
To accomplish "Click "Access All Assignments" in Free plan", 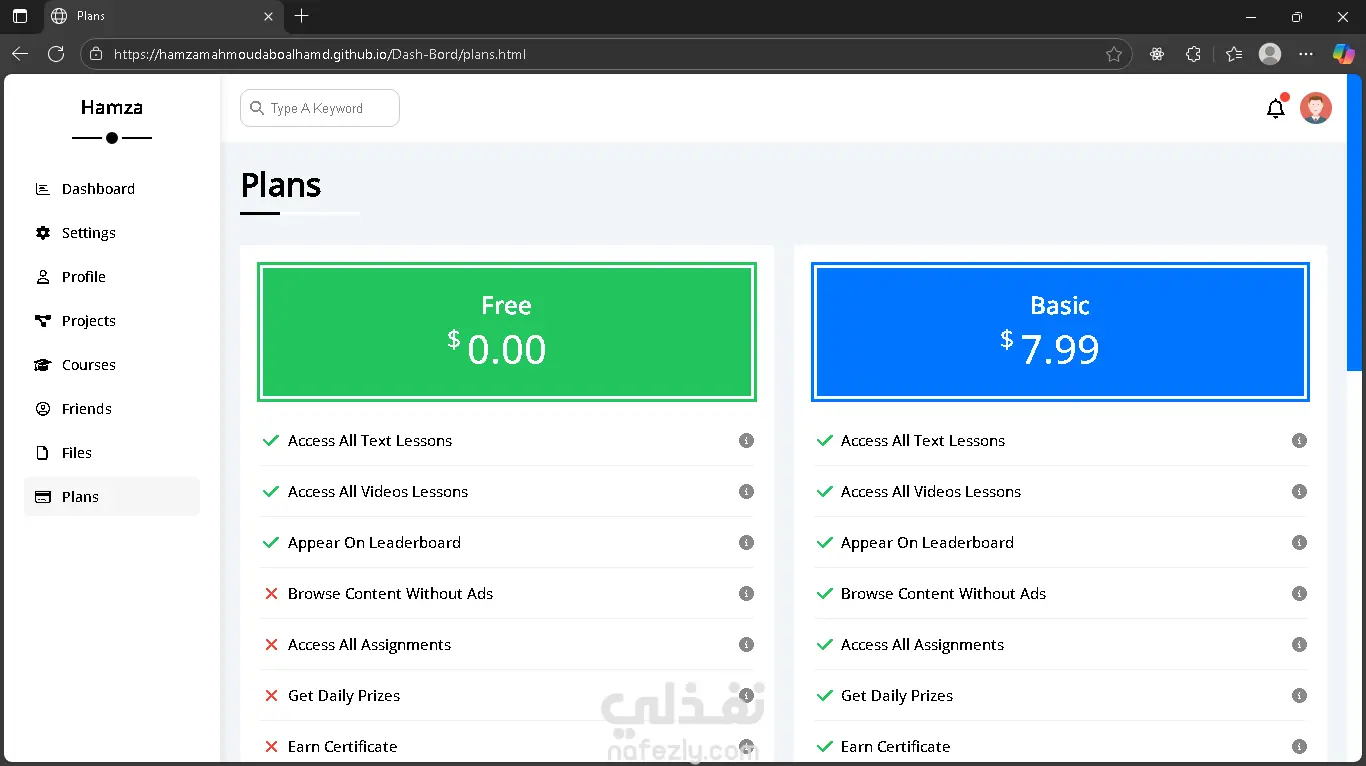I will [x=369, y=645].
